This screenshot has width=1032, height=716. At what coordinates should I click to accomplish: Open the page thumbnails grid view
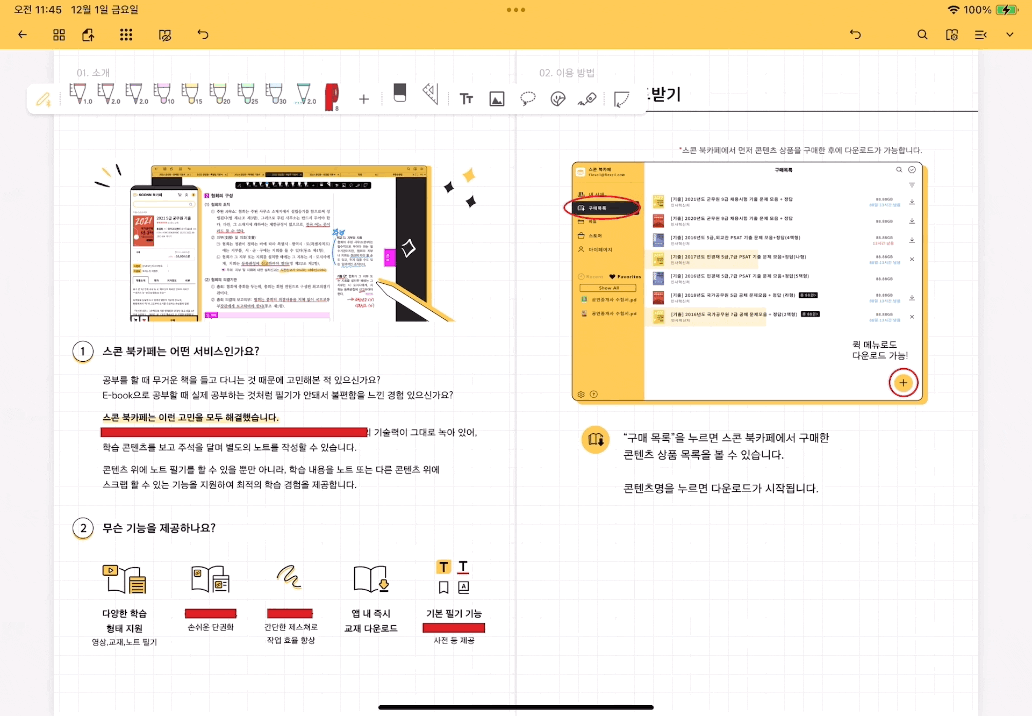59,34
